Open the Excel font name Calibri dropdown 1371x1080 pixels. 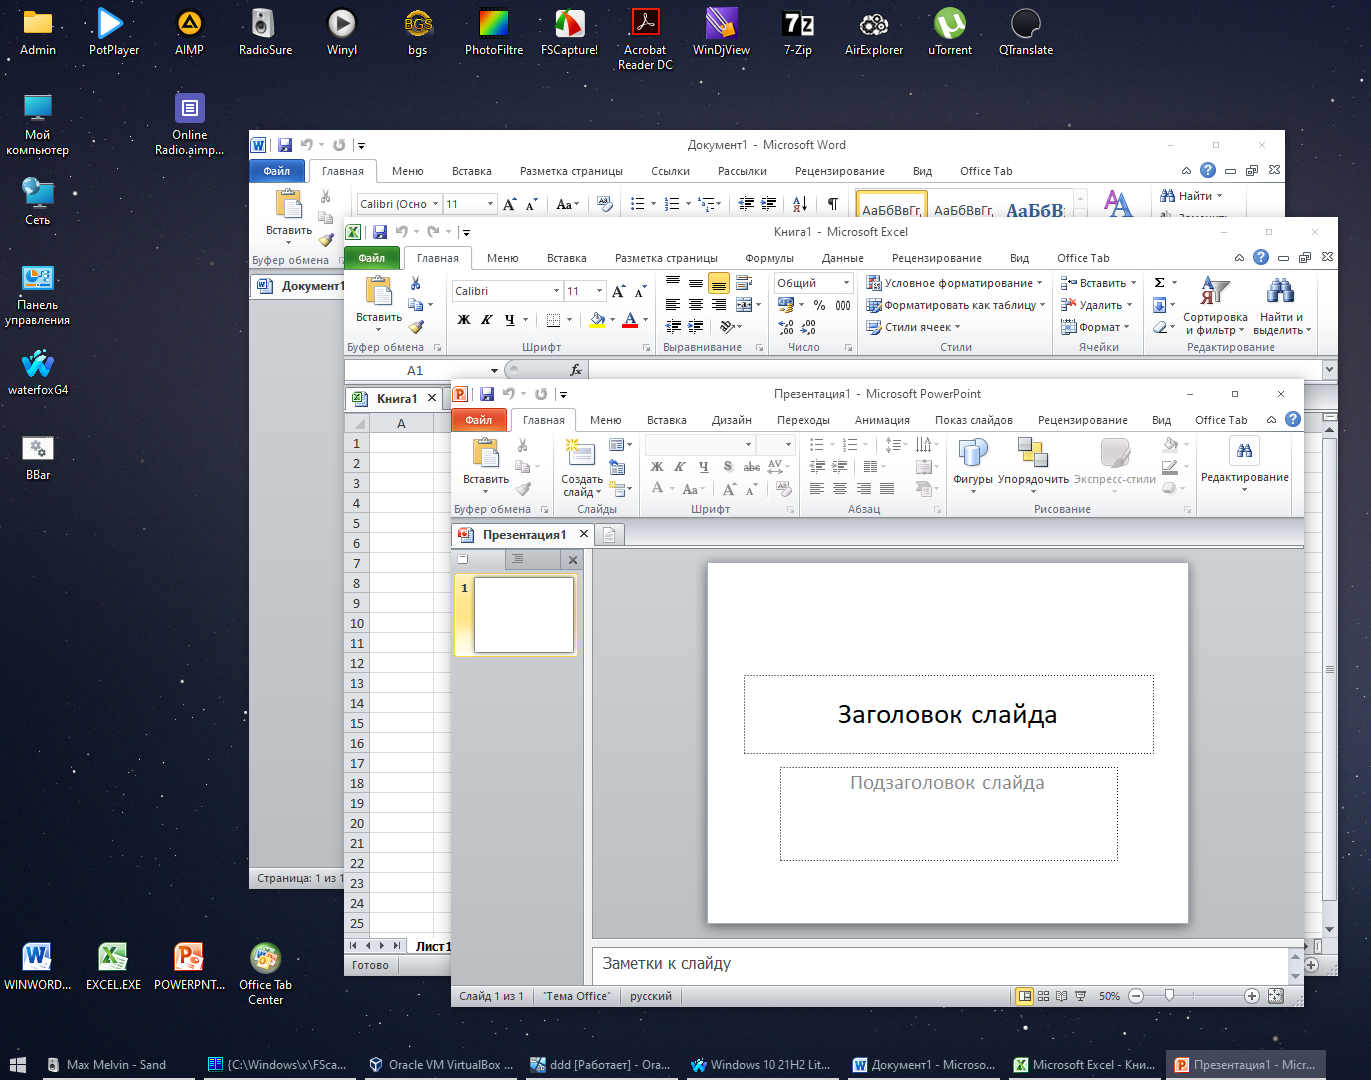pos(556,291)
